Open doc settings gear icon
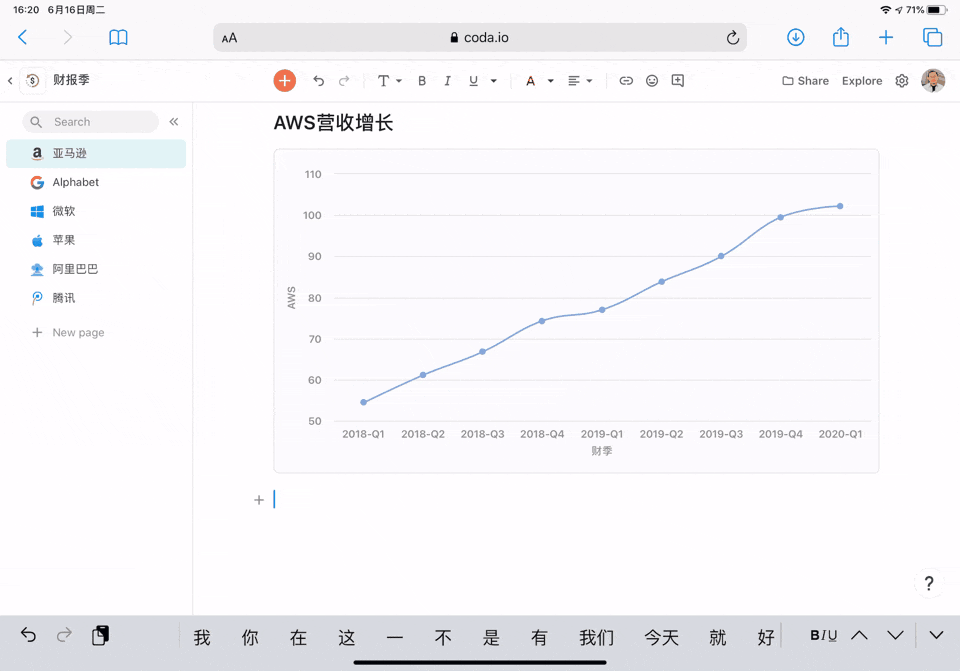 coord(901,81)
